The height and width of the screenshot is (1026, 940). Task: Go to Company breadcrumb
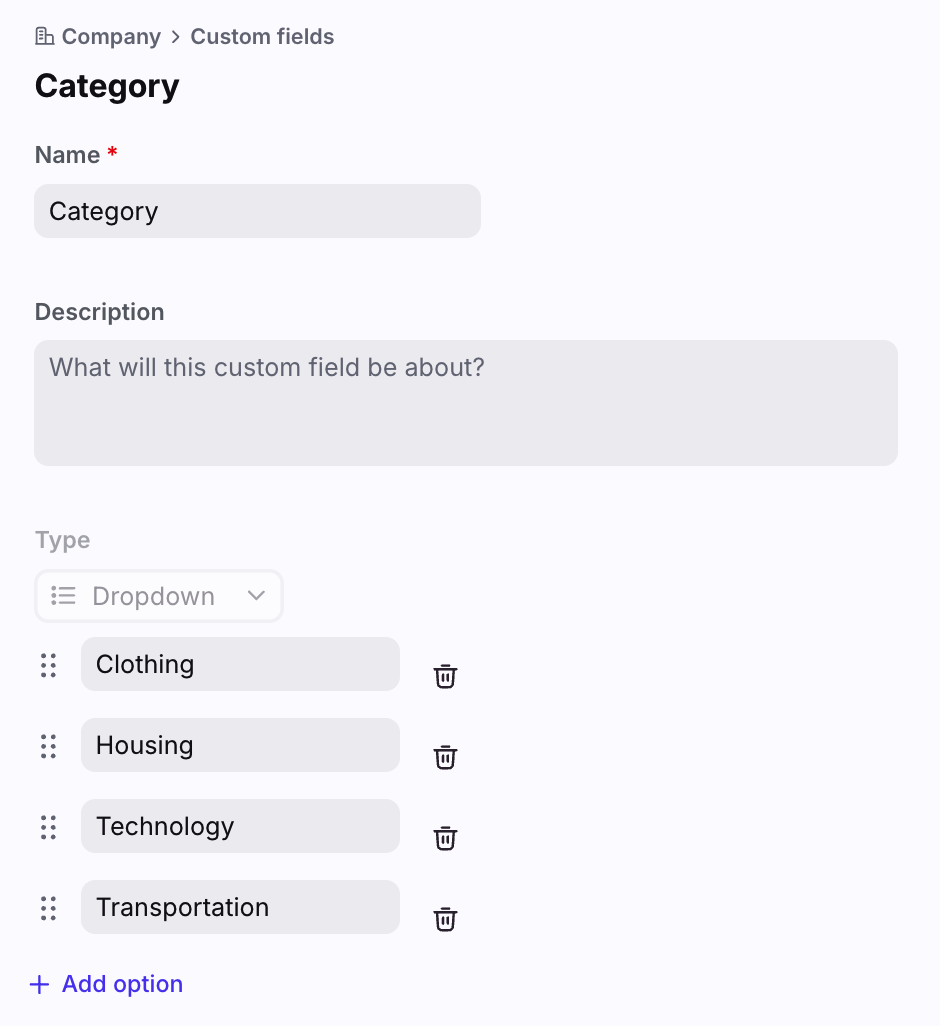(x=111, y=37)
